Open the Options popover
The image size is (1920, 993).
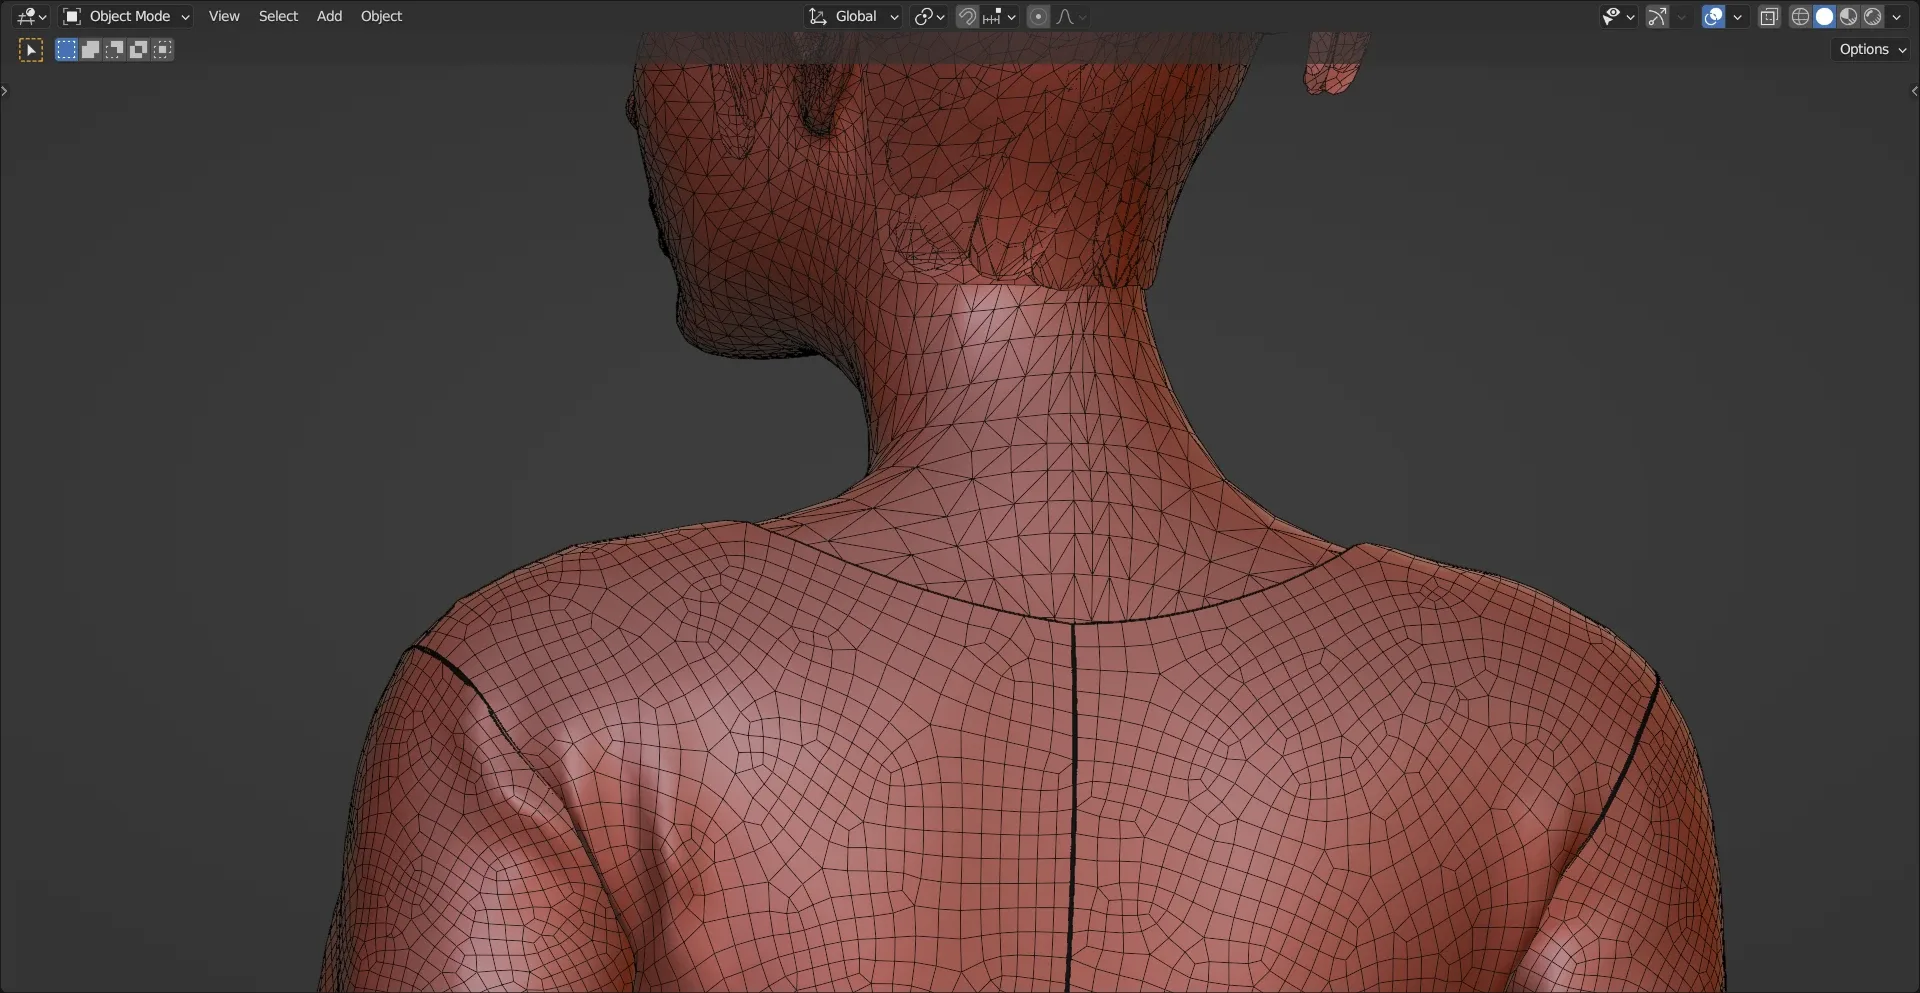pyautogui.click(x=1872, y=49)
